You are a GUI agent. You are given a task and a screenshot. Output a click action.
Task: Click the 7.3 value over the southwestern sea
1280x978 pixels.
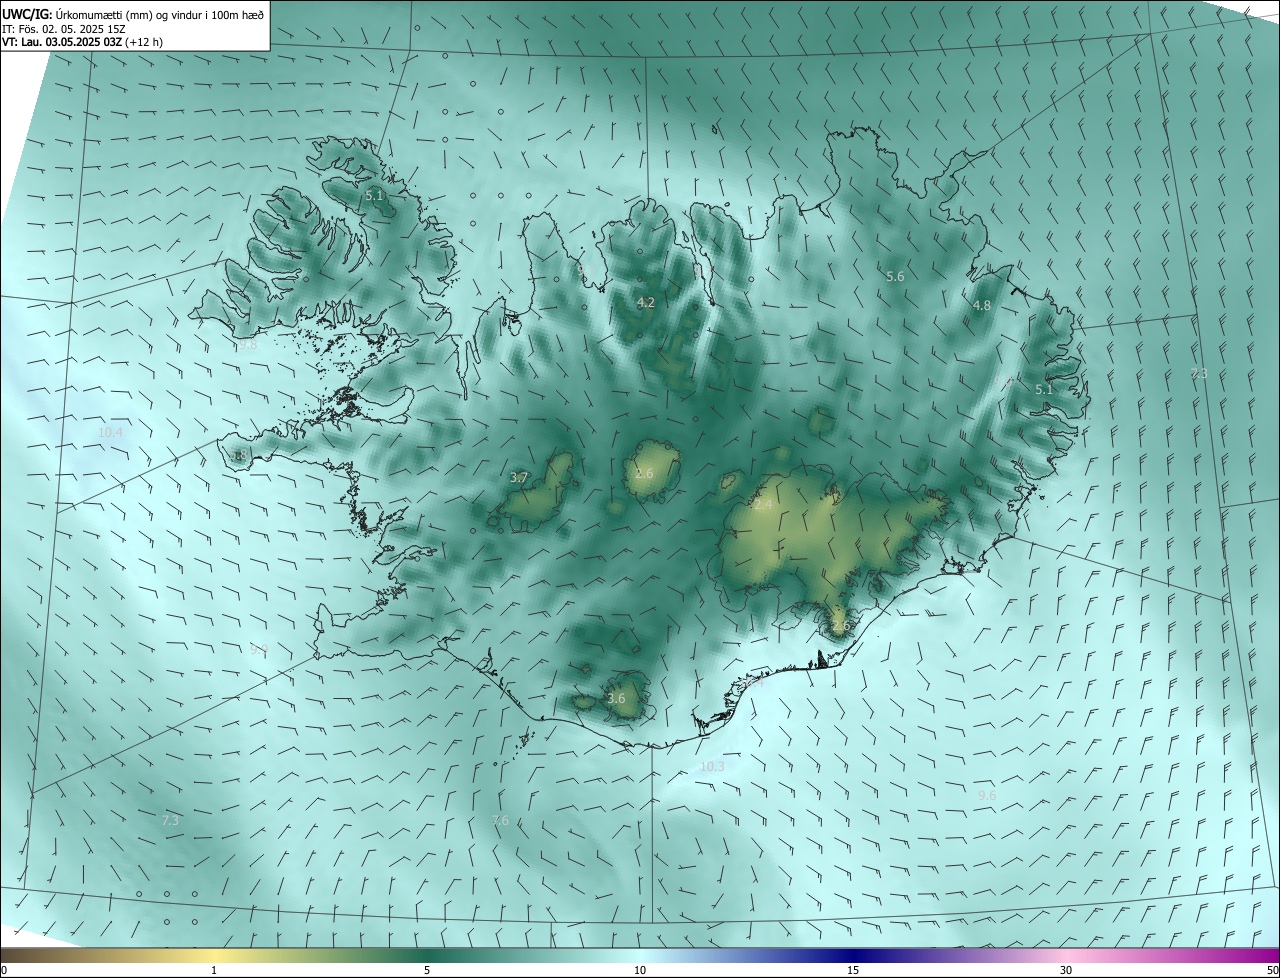coord(170,820)
